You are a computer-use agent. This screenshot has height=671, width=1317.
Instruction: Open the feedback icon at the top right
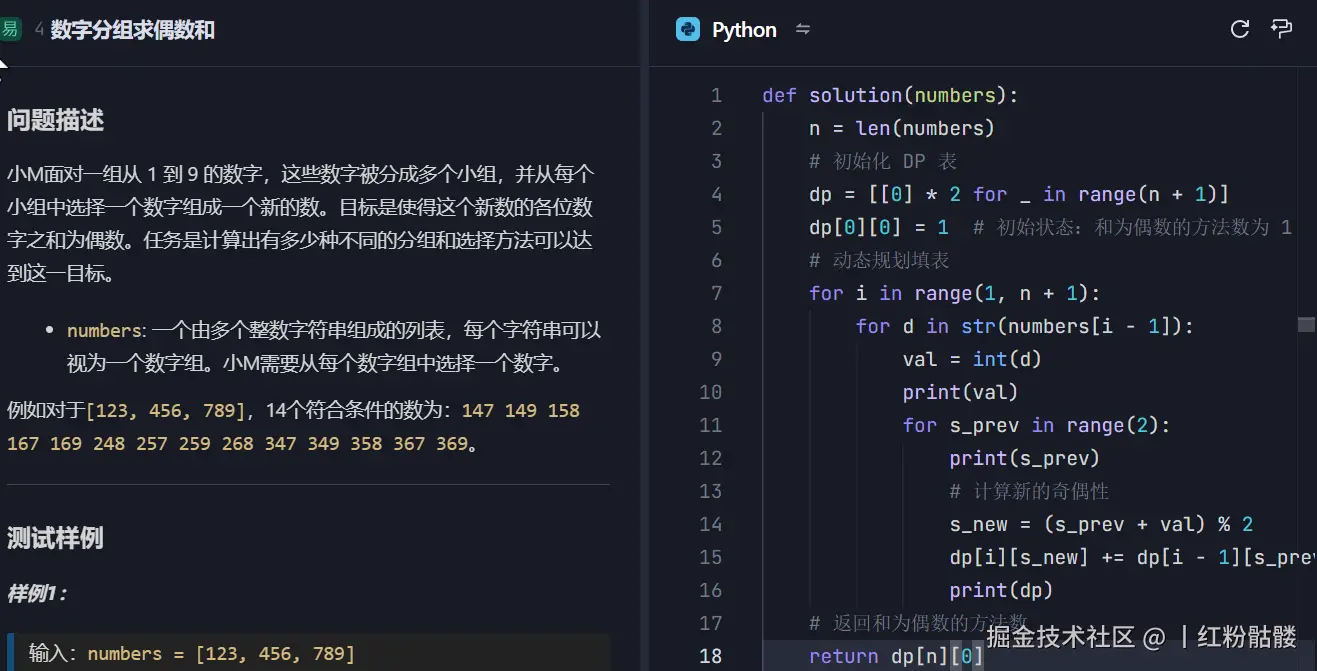click(x=1283, y=29)
